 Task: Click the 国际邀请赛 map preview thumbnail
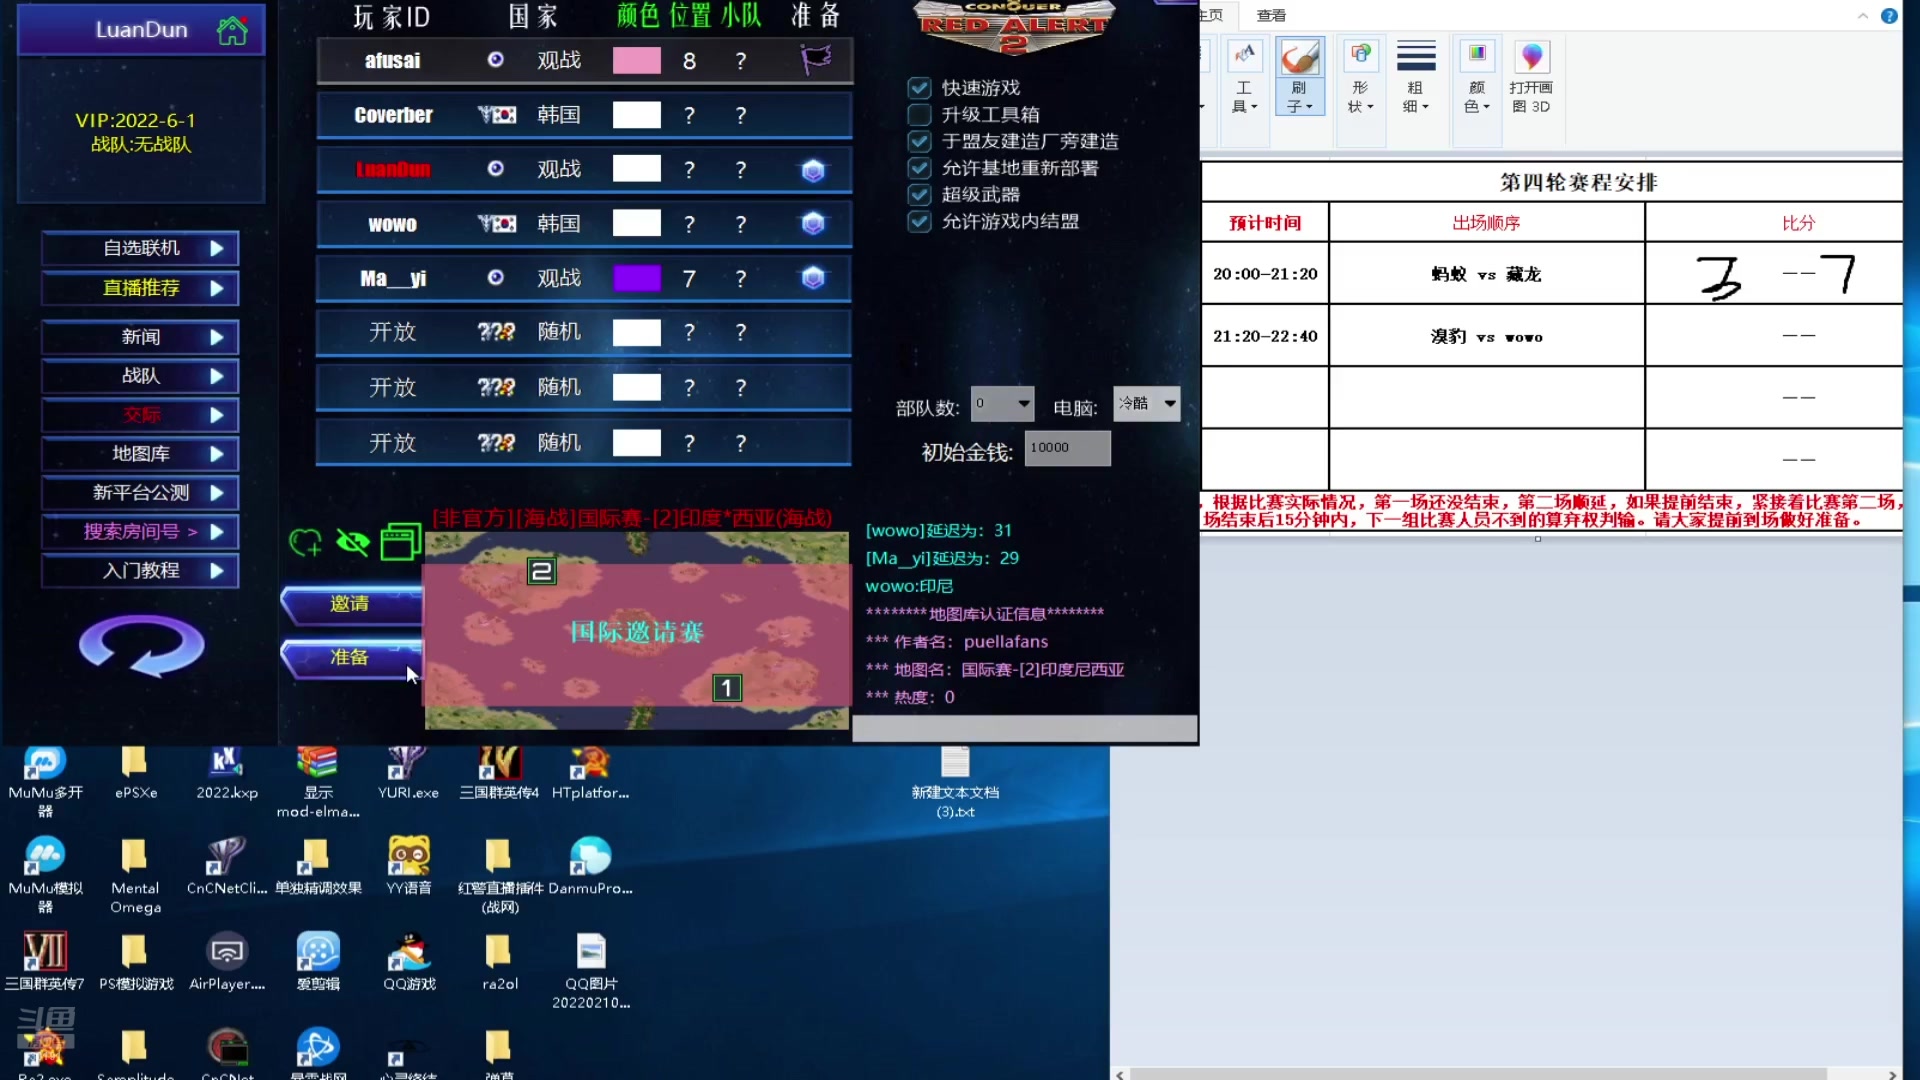pos(637,631)
